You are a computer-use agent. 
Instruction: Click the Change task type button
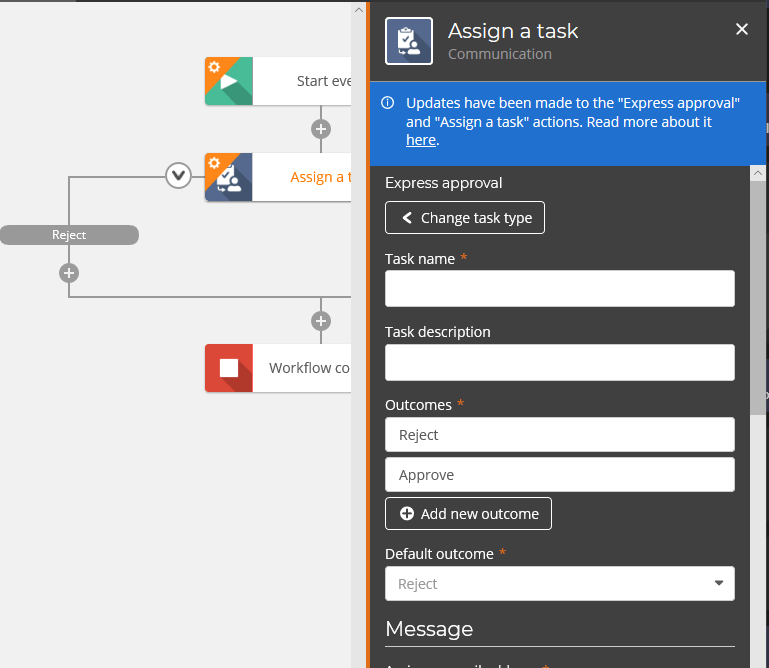464,218
